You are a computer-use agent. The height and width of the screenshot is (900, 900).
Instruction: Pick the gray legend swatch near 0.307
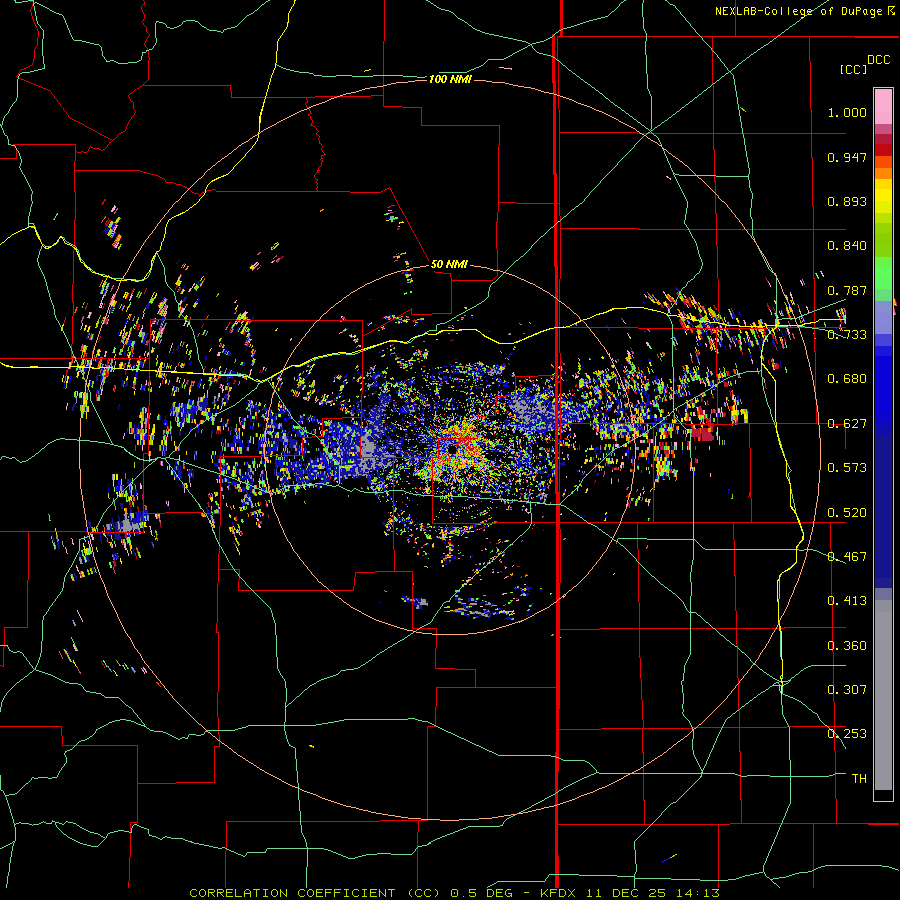pyautogui.click(x=883, y=695)
